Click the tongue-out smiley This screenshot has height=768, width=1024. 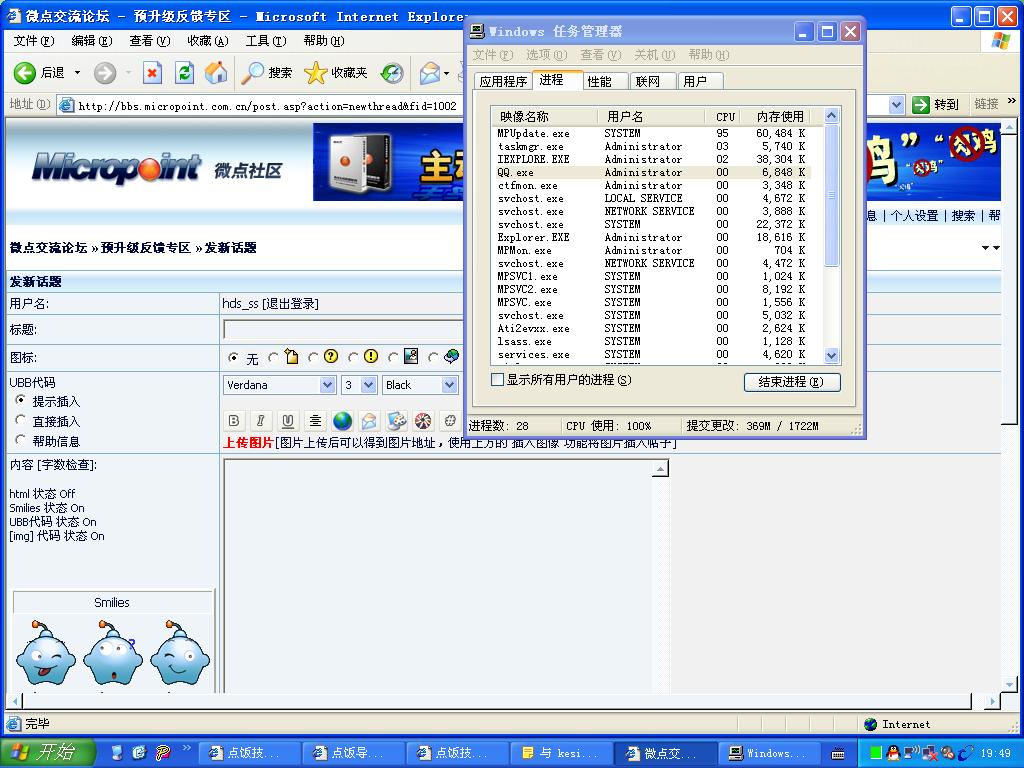(46, 654)
